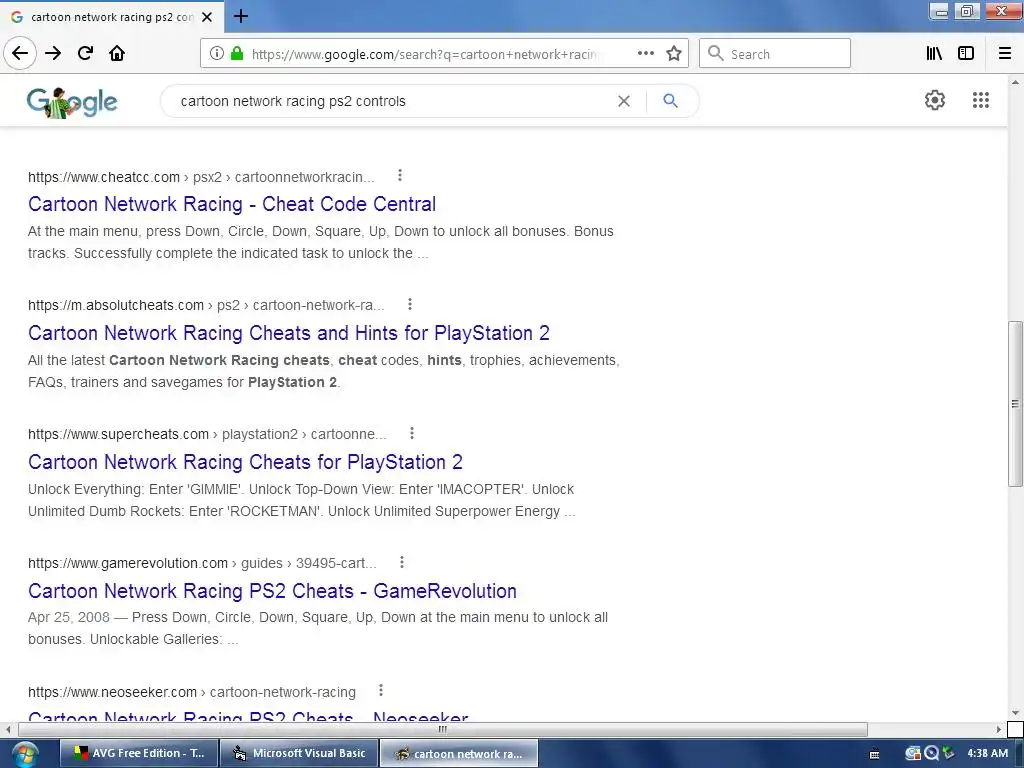Run search with the blue magnifier icon
This screenshot has height=768, width=1024.
click(x=670, y=101)
